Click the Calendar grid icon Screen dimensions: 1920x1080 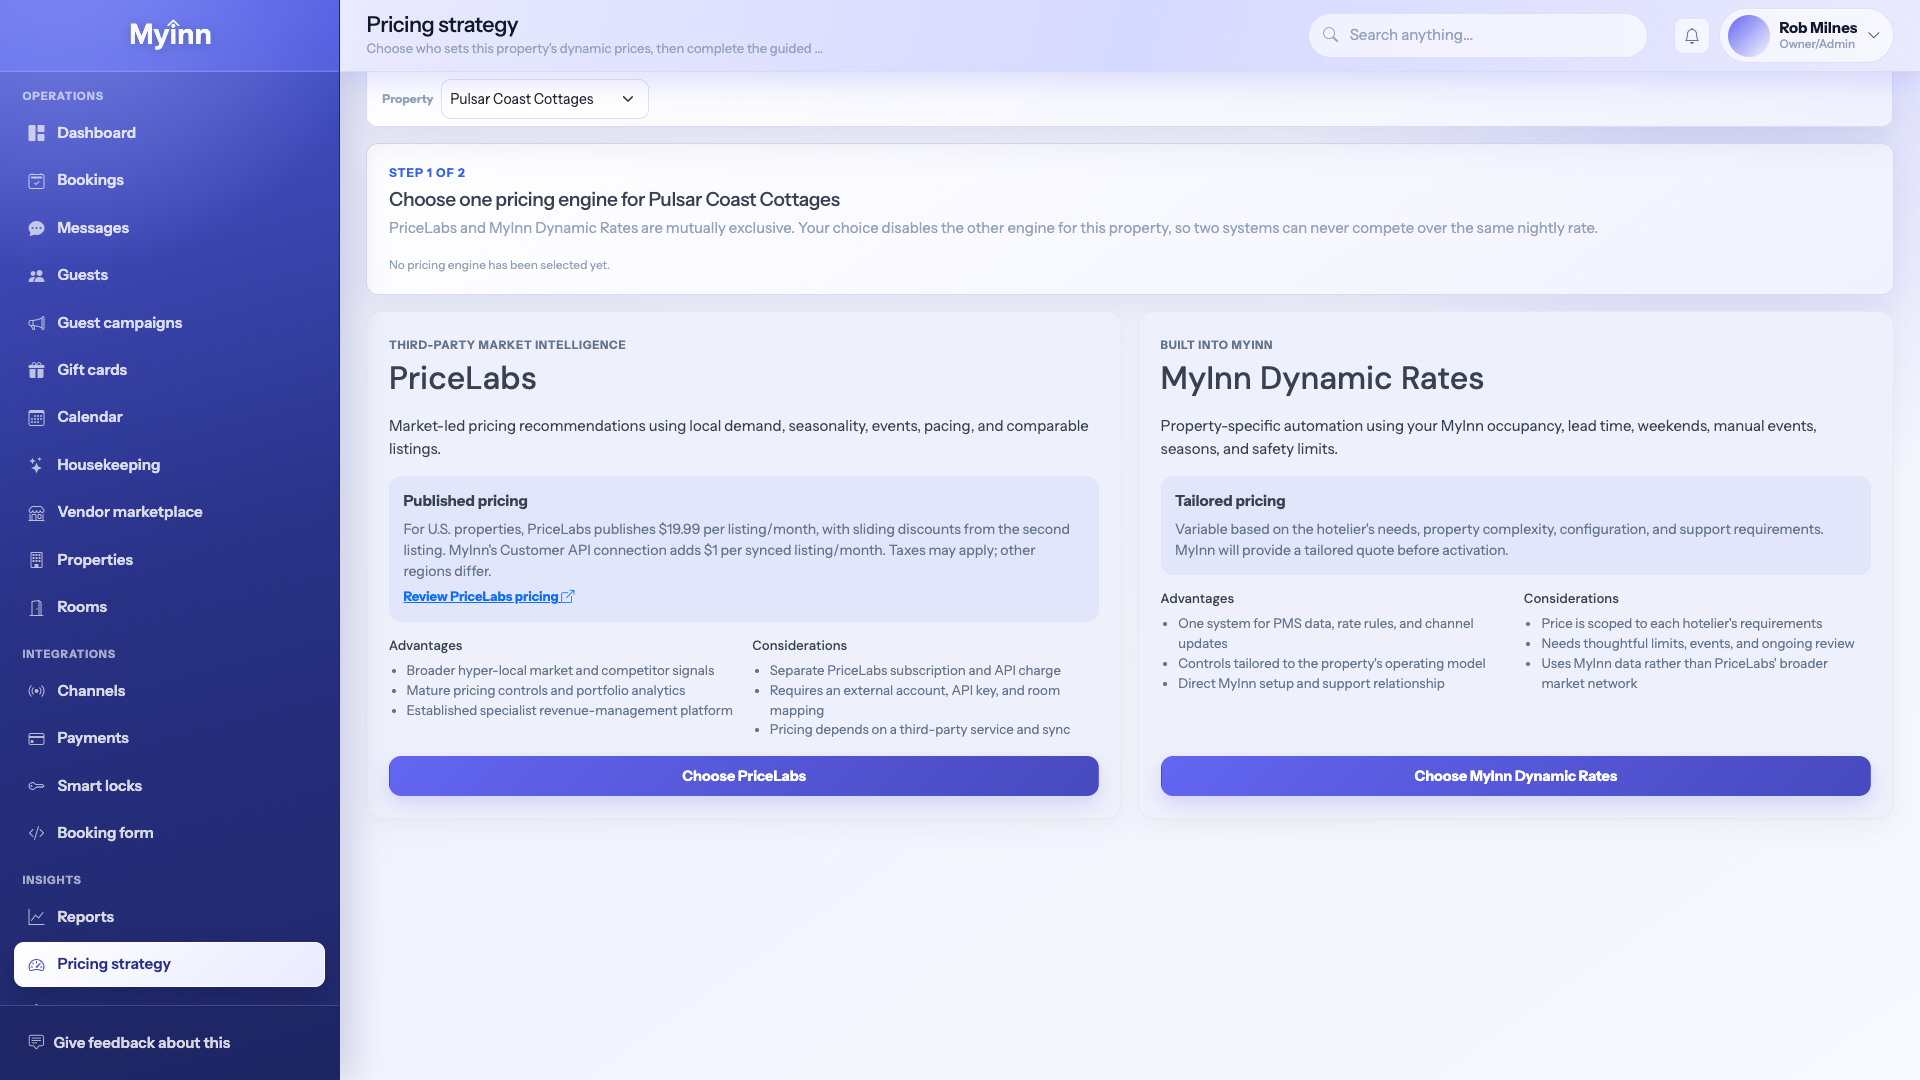(x=37, y=418)
